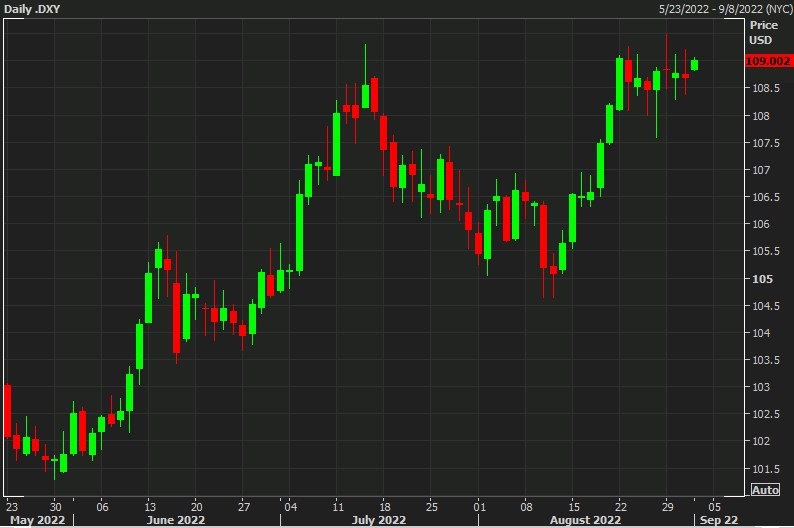794x528 pixels.
Task: Click the 103 price axis label
Action: pyautogui.click(x=761, y=387)
